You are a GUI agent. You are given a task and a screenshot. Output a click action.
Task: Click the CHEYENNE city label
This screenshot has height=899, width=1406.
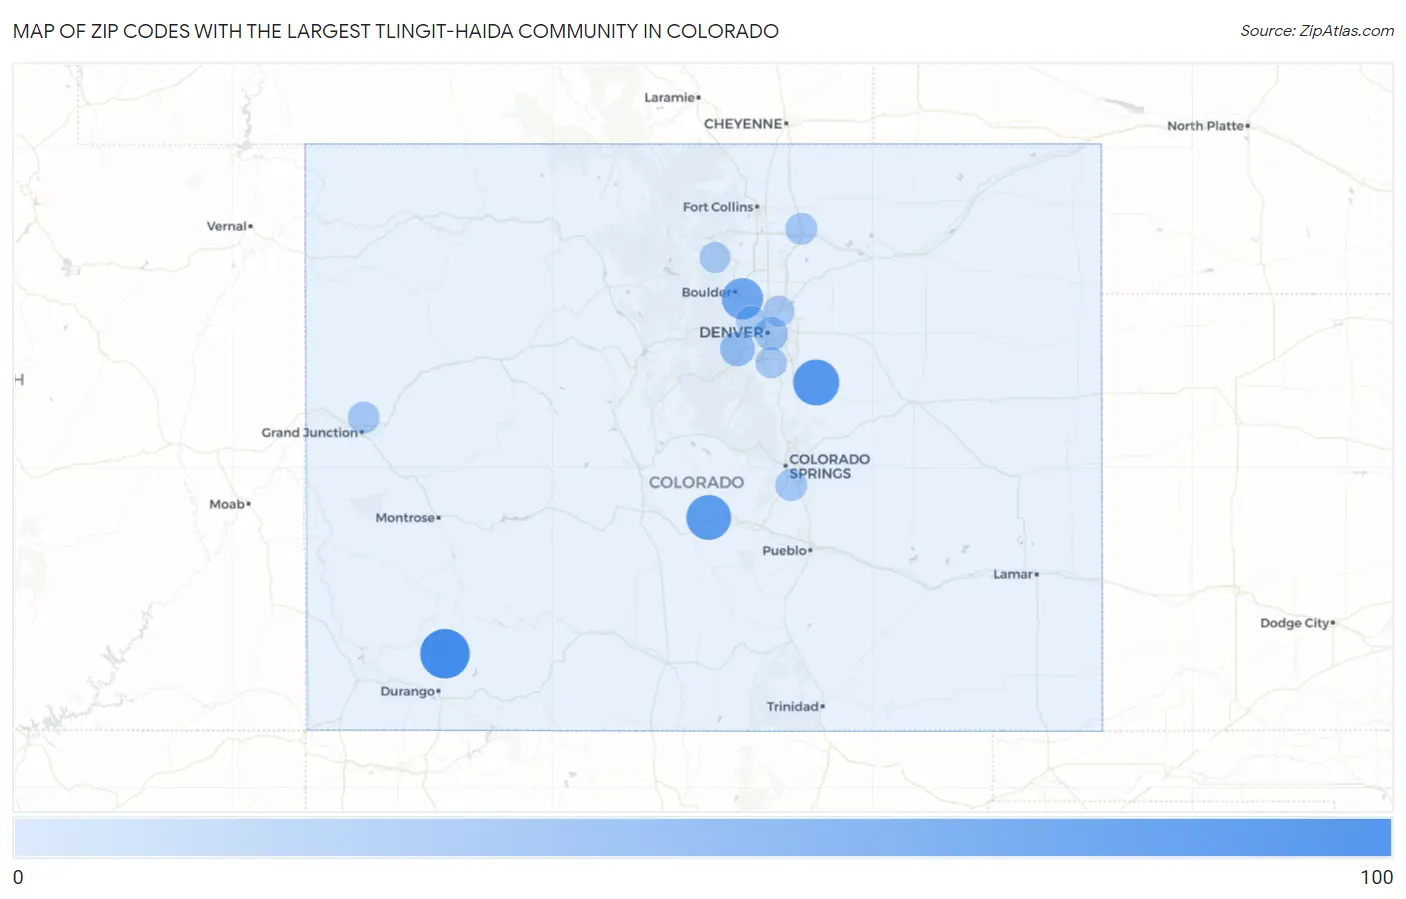[x=743, y=124]
